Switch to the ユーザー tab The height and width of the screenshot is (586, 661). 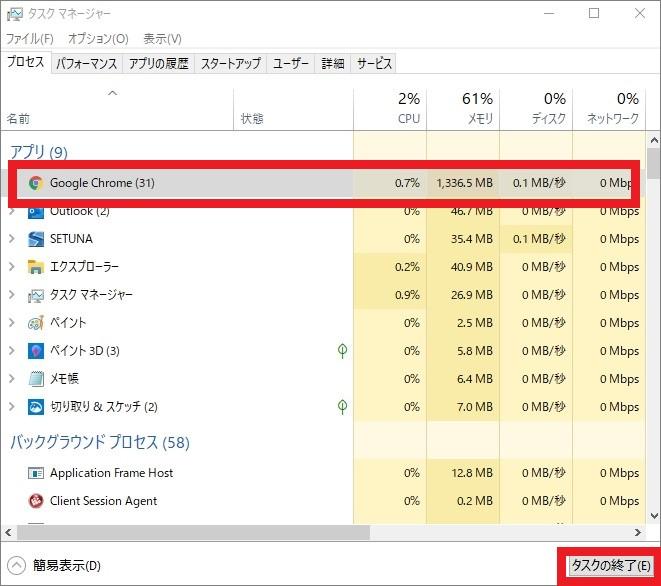(291, 63)
